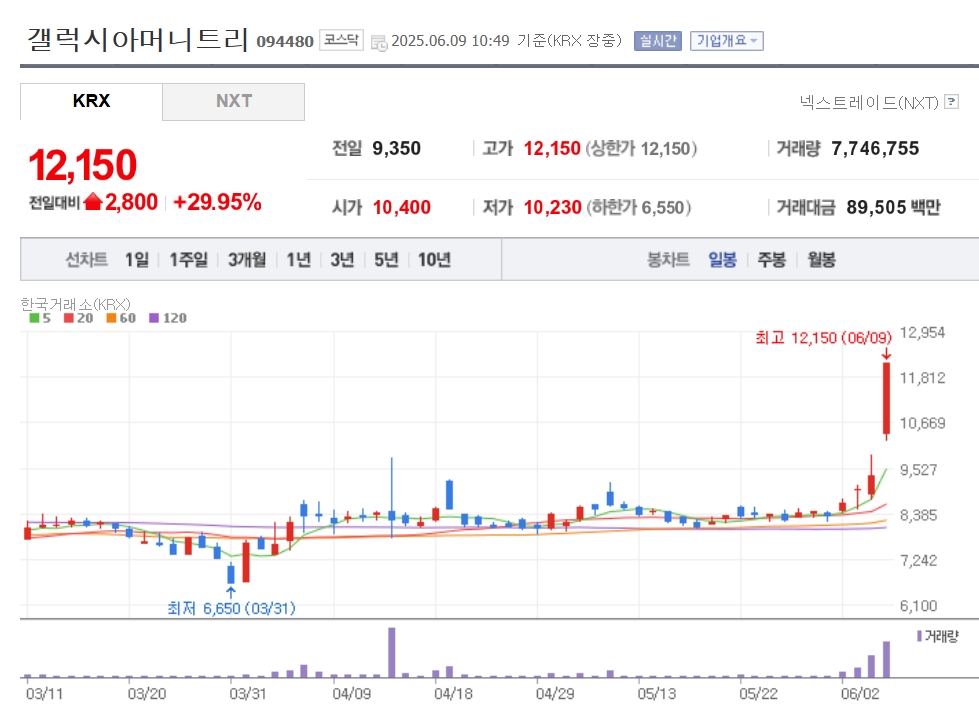Image resolution: width=979 pixels, height=722 pixels.
Task: Switch candlestick chart to 주봉 weekly
Action: click(771, 259)
